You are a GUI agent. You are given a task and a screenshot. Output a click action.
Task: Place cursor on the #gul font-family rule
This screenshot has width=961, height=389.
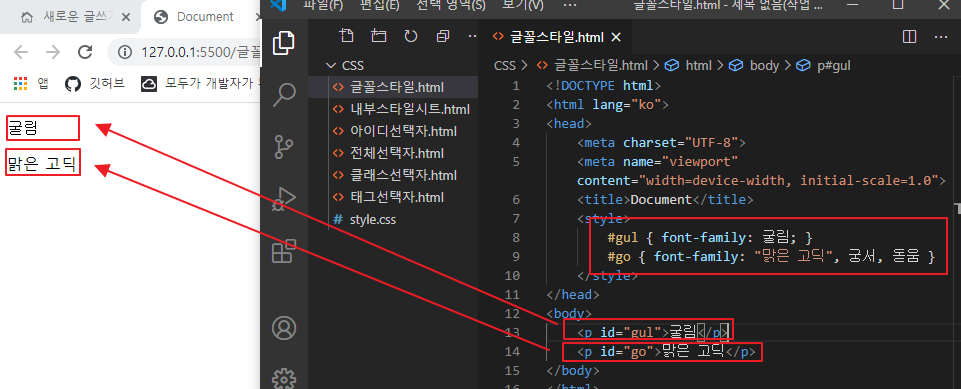tap(709, 237)
